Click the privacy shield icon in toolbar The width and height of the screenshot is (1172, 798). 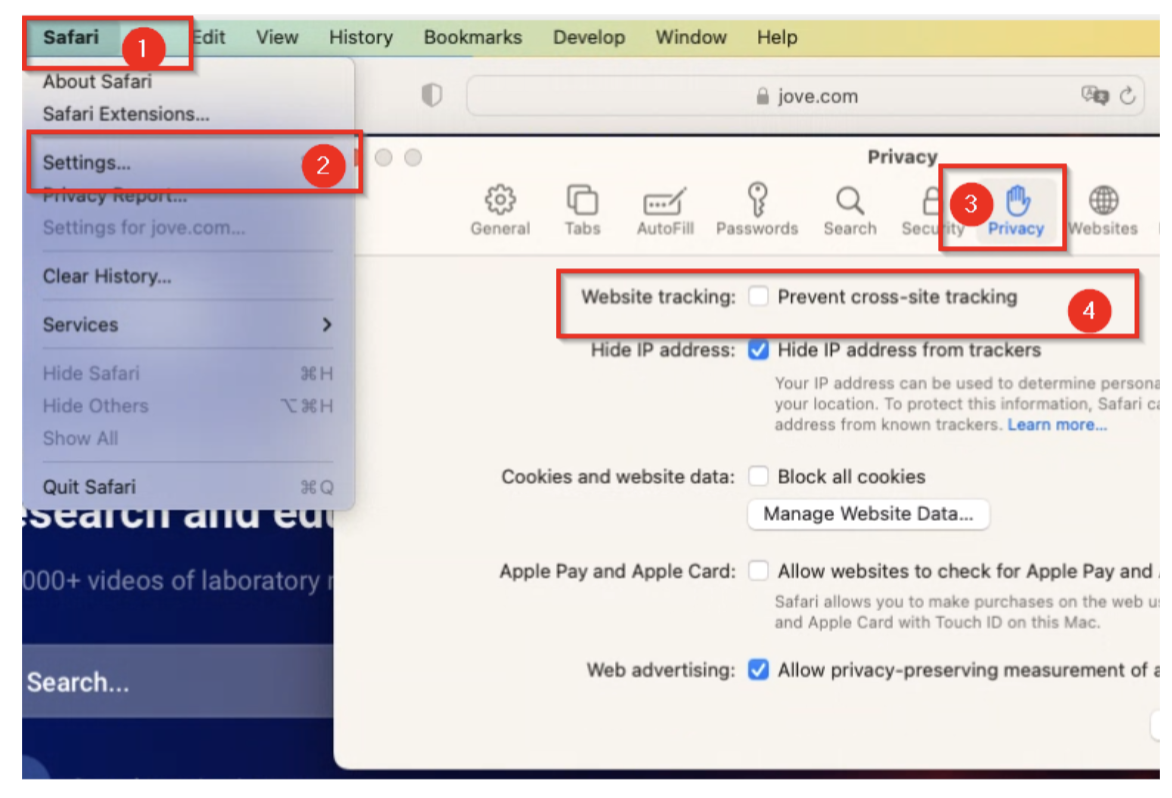[x=432, y=95]
